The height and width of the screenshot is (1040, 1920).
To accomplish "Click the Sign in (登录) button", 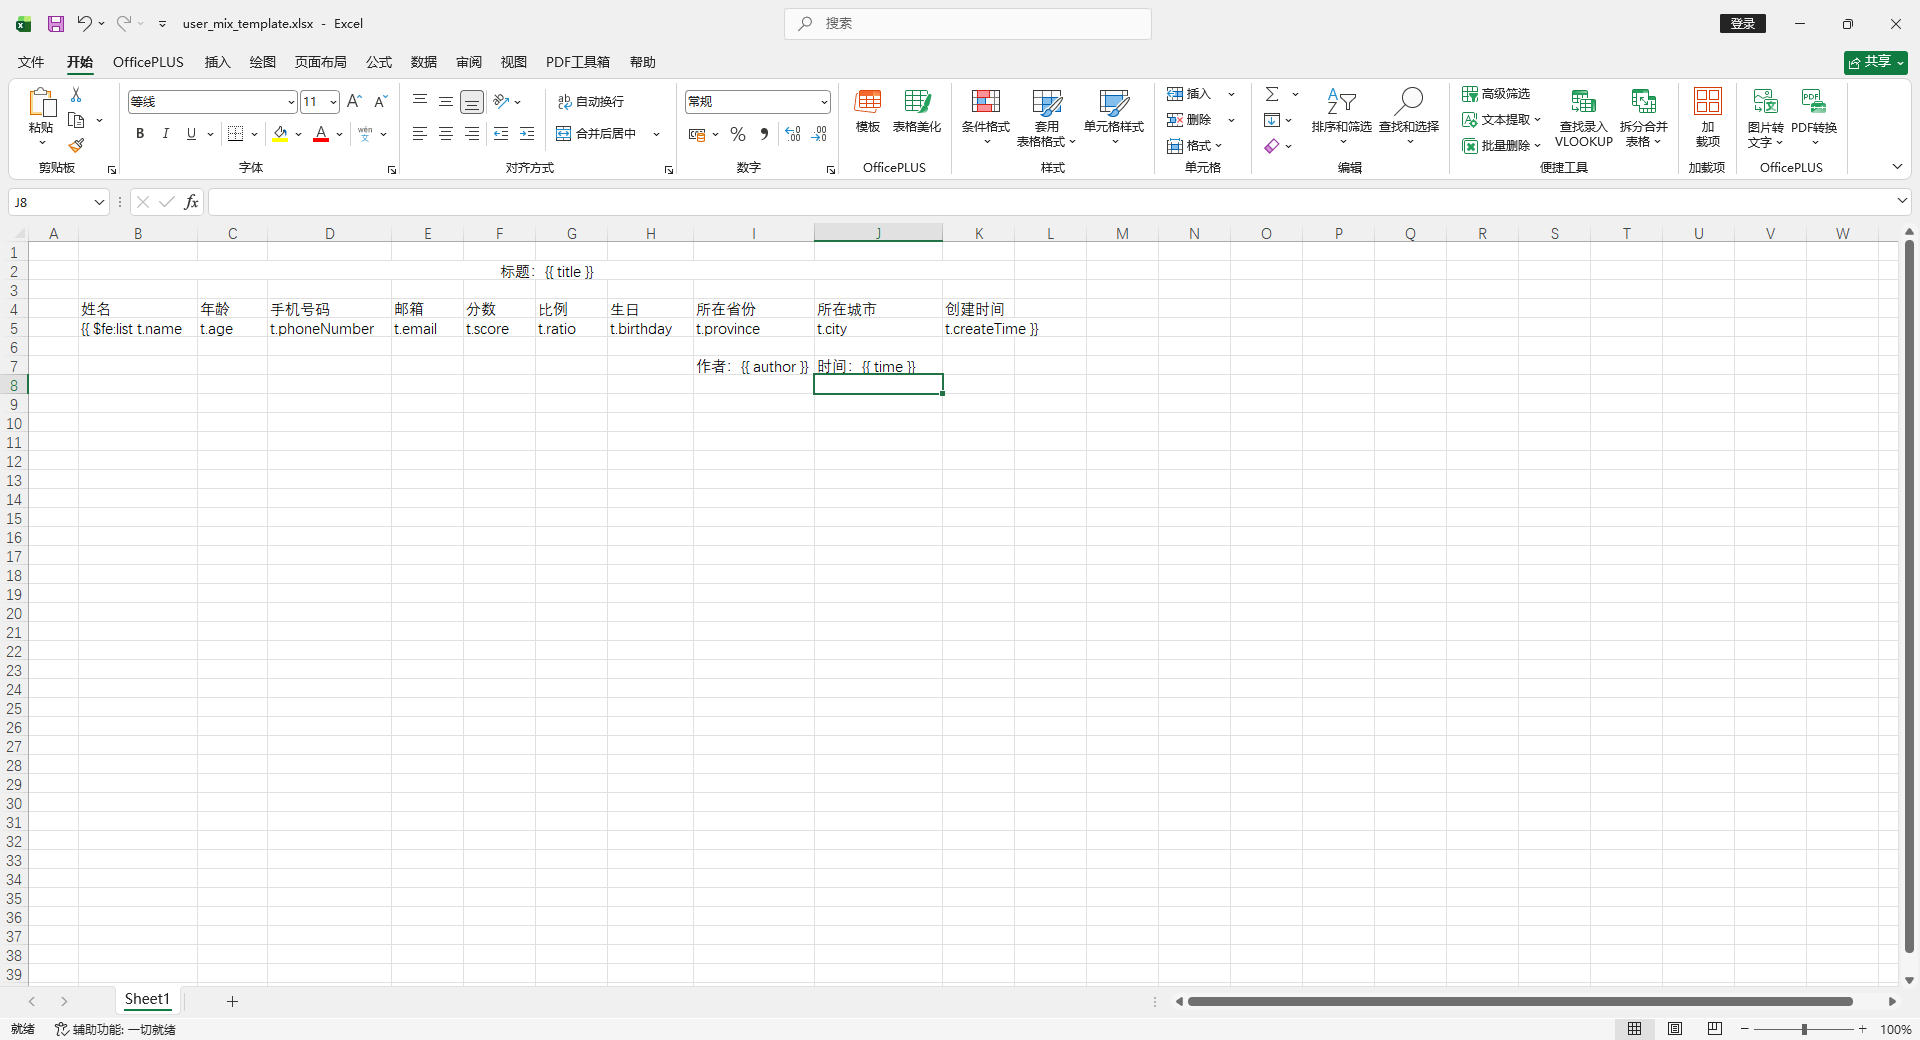I will tap(1742, 24).
